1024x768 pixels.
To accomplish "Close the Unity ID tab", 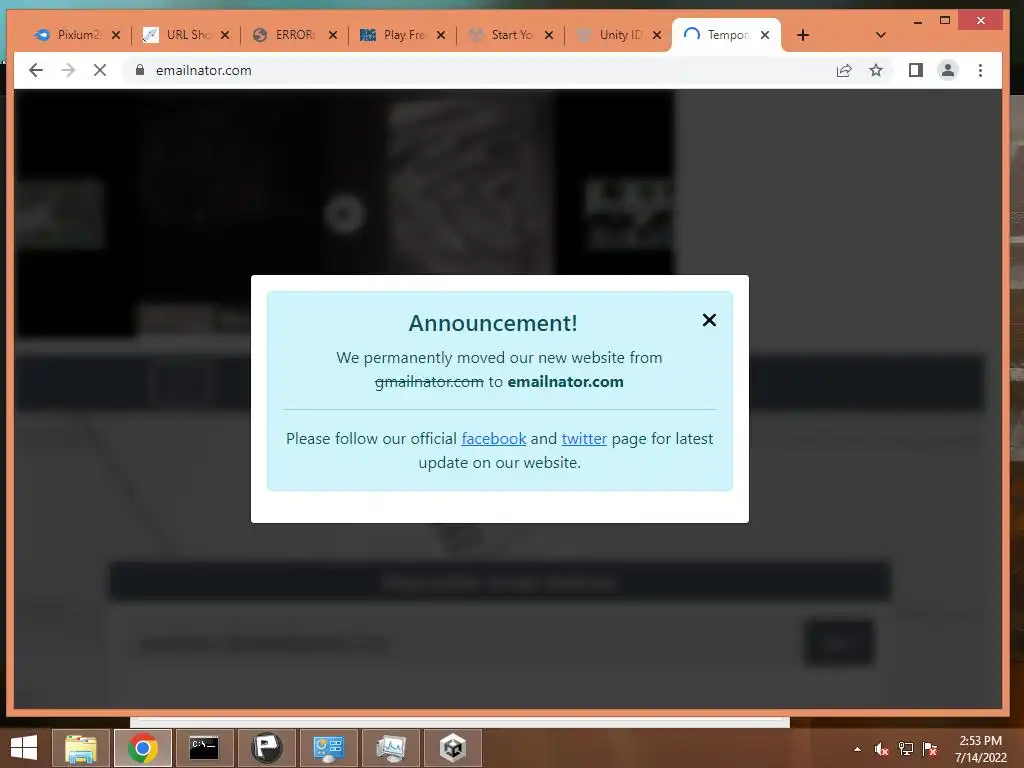I will tap(657, 35).
